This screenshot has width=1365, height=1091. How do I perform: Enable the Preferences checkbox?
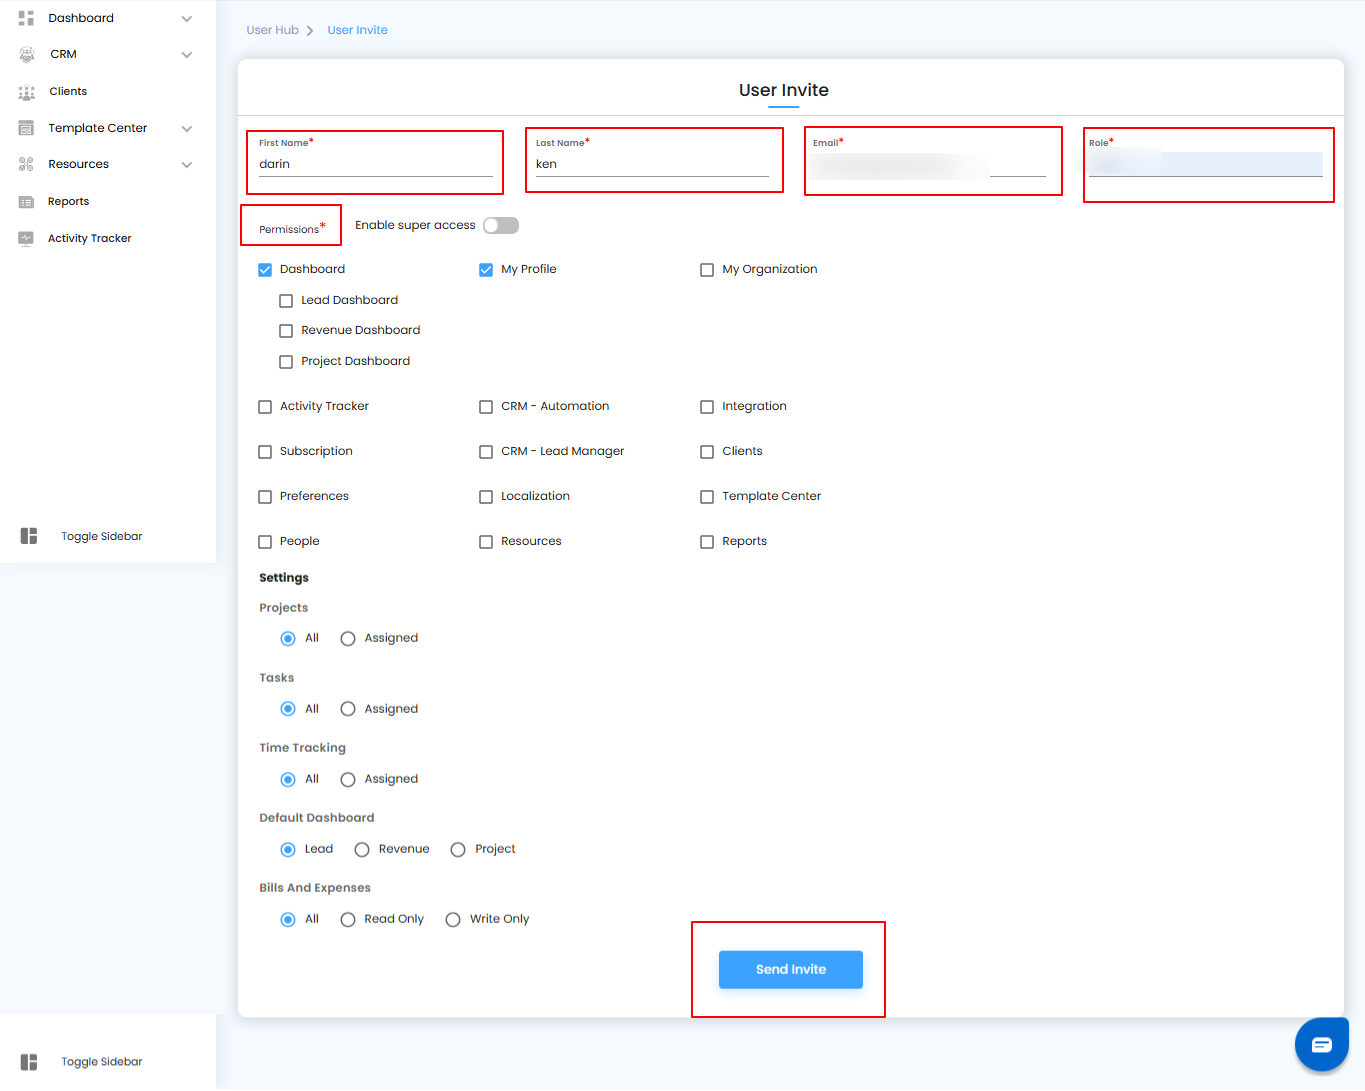(265, 497)
